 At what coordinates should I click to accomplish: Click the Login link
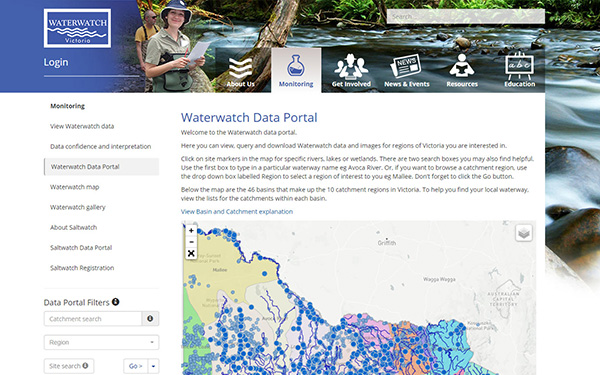click(x=56, y=62)
